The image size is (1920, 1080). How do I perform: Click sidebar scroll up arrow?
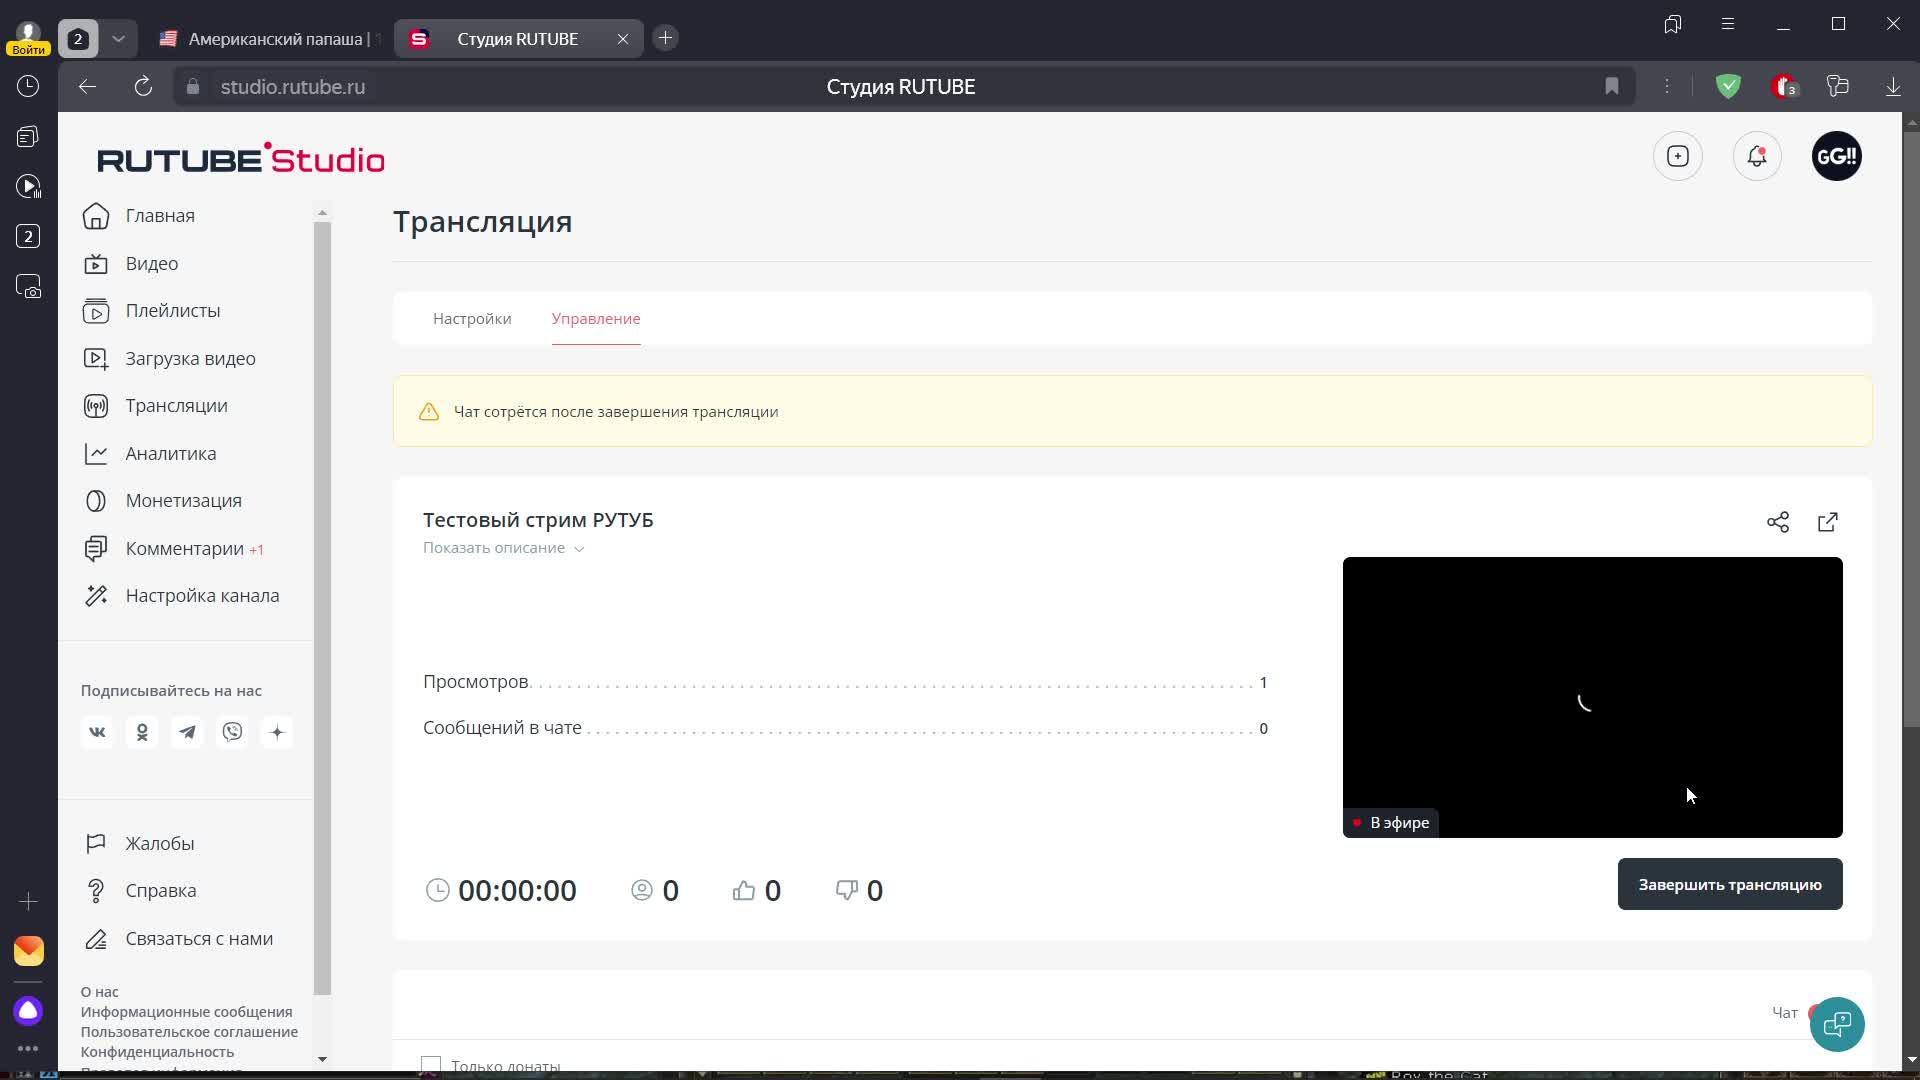[x=322, y=212]
